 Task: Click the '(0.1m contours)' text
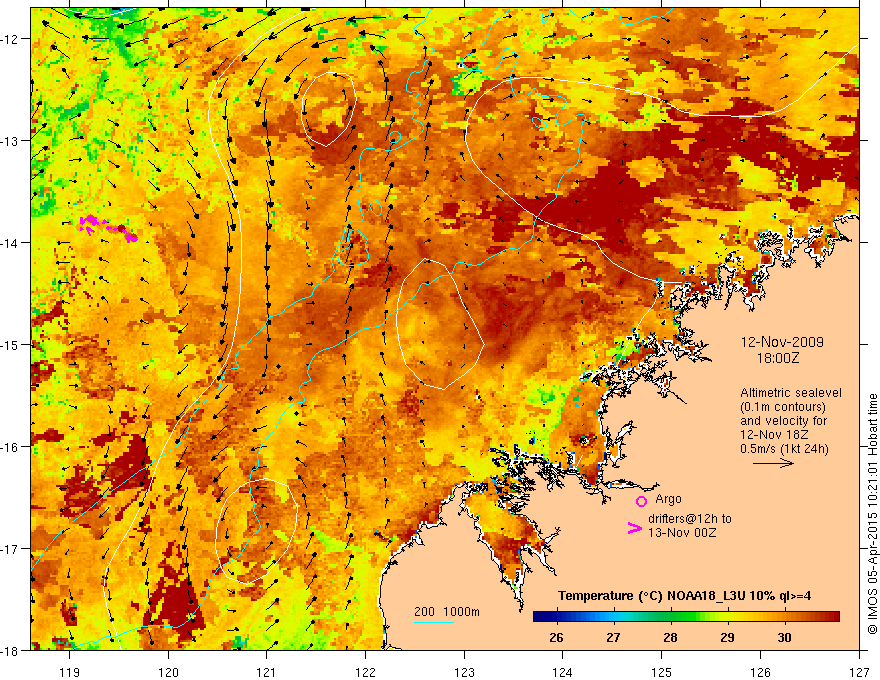coord(783,407)
